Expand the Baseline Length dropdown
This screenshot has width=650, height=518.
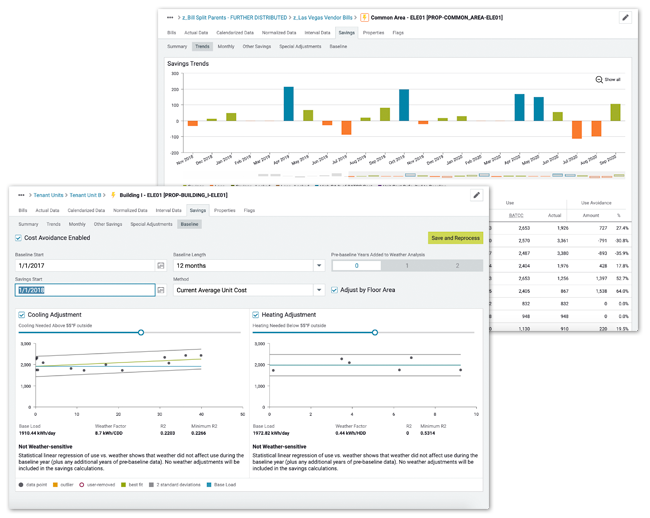[x=318, y=266]
